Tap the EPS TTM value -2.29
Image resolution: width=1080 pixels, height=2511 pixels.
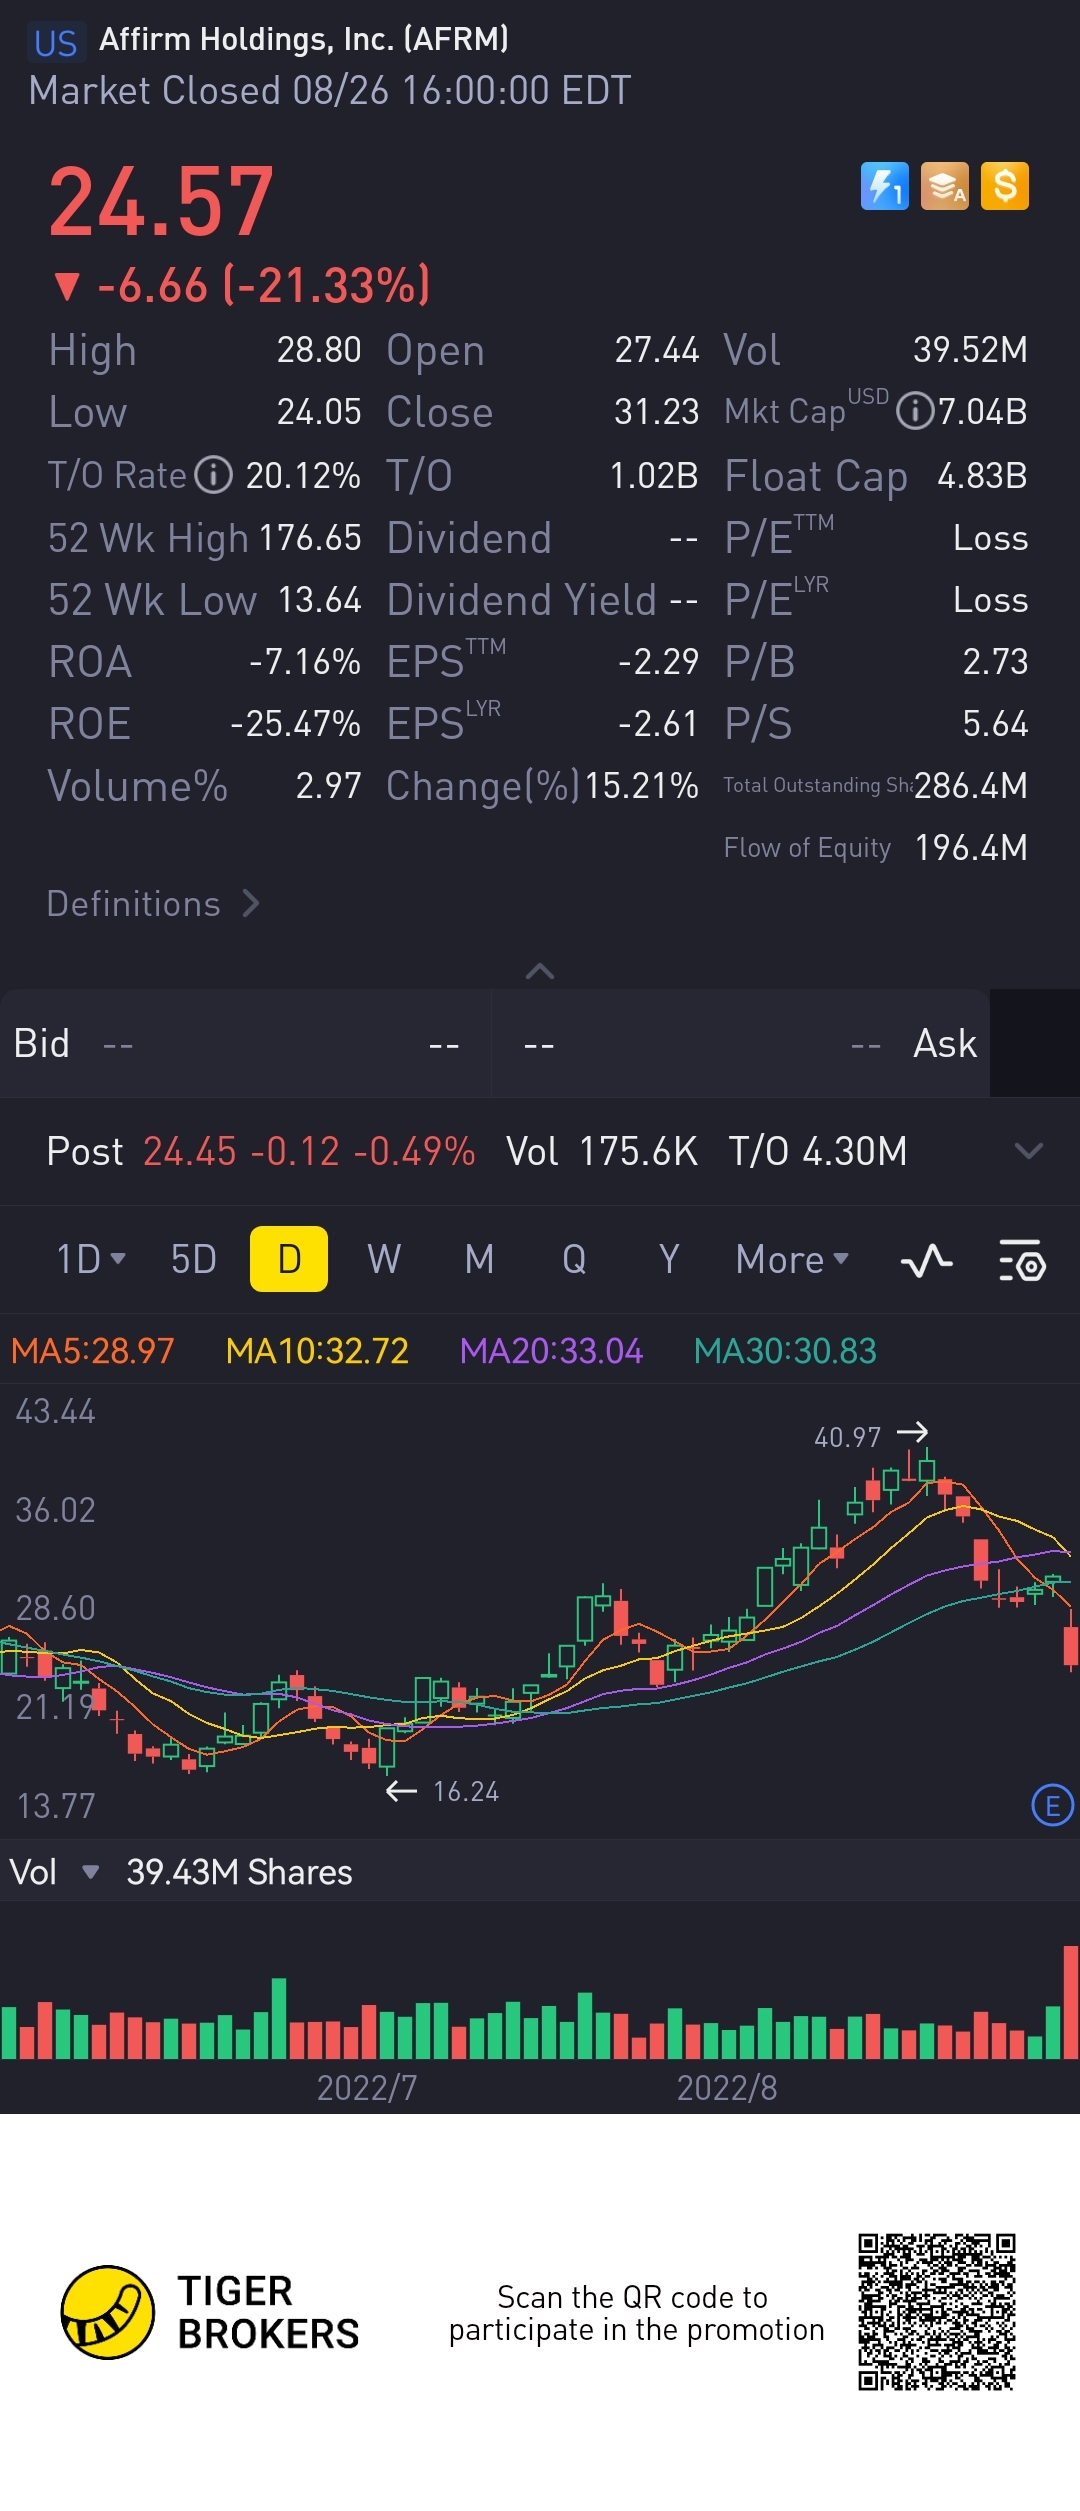point(658,662)
